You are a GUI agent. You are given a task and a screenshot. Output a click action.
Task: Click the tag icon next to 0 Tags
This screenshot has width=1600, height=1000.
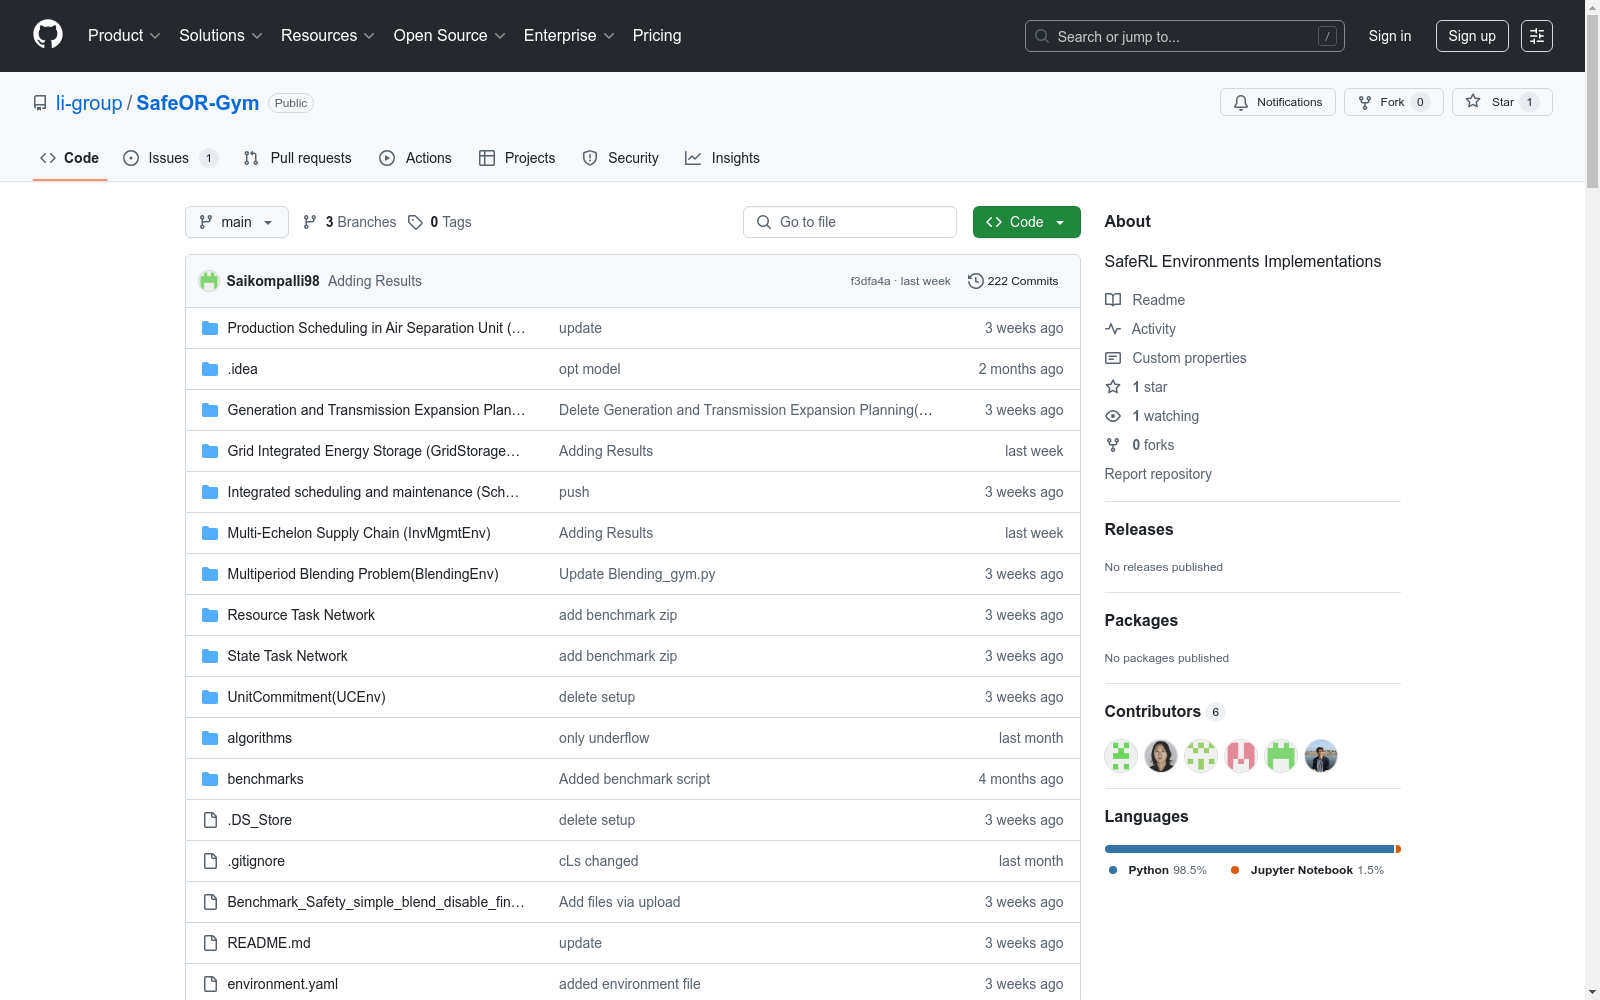(x=415, y=222)
